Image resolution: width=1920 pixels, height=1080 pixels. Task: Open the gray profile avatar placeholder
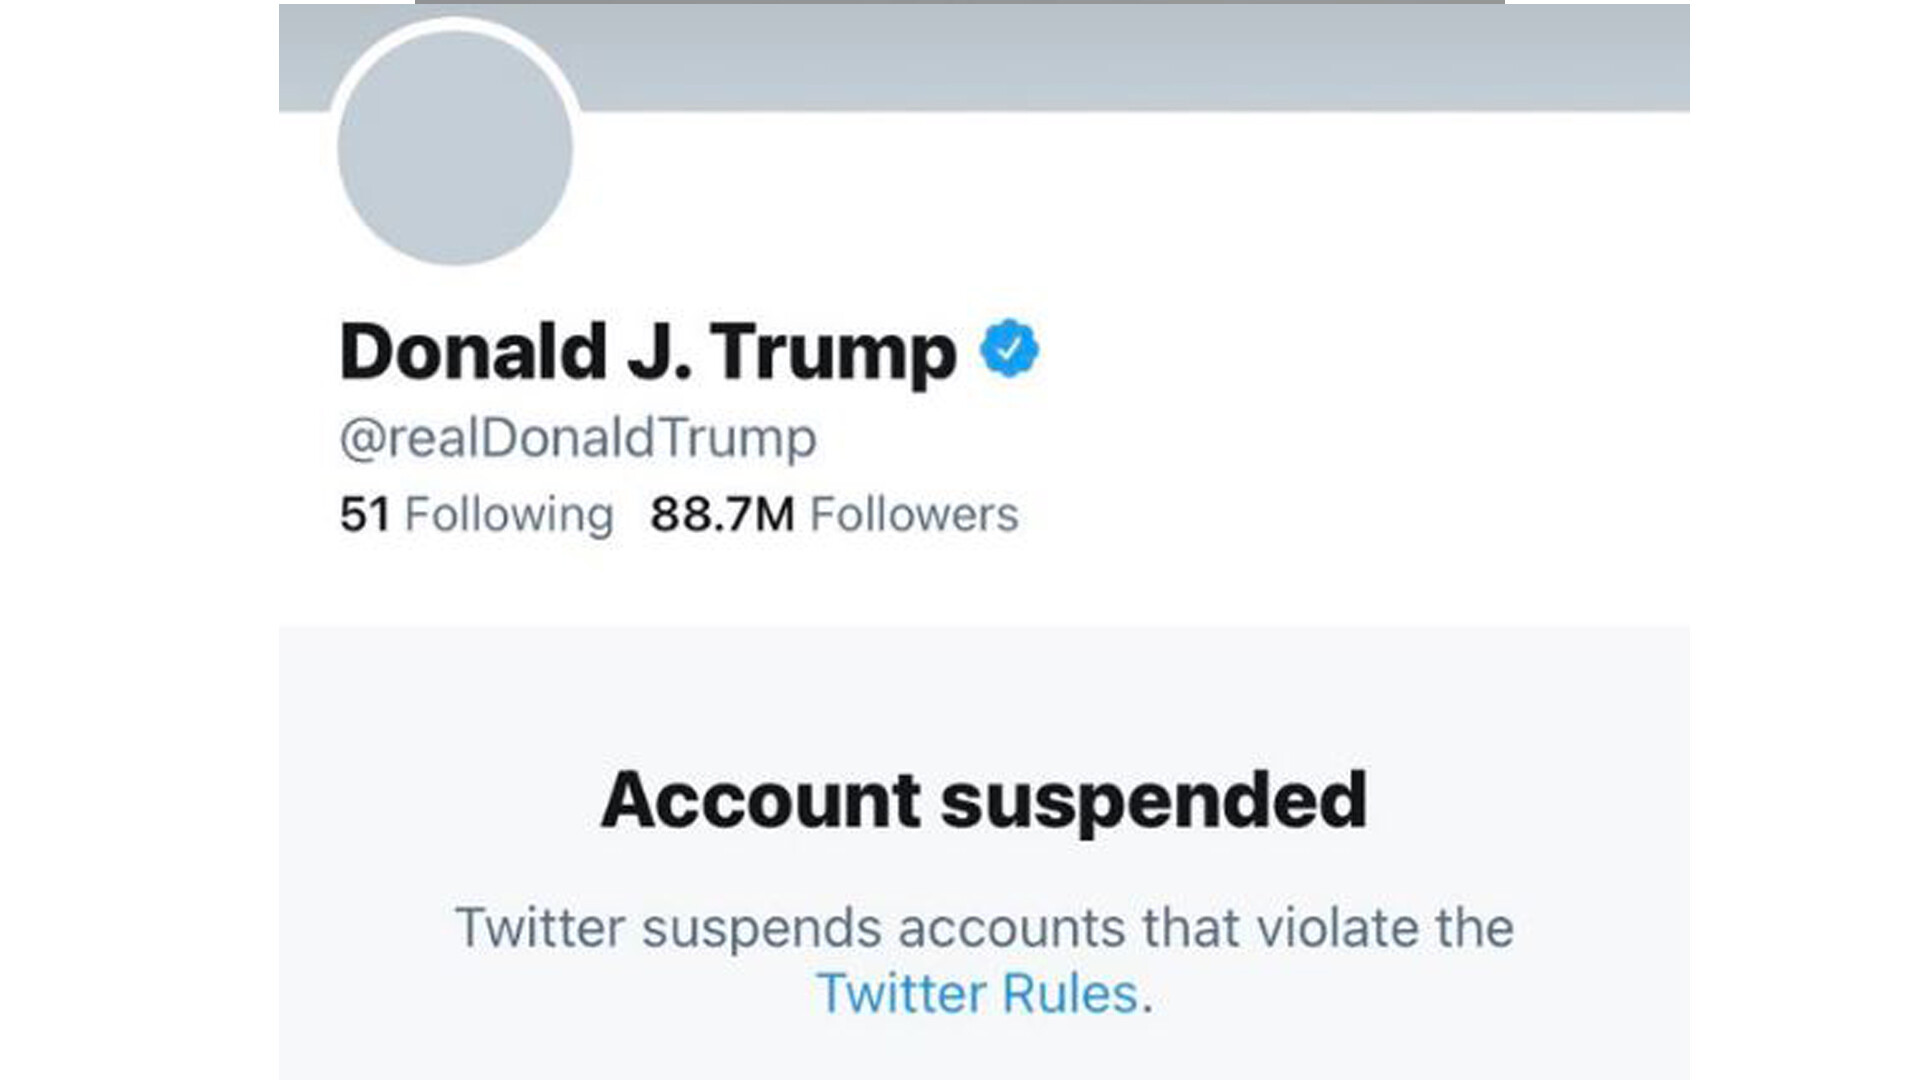pyautogui.click(x=455, y=149)
